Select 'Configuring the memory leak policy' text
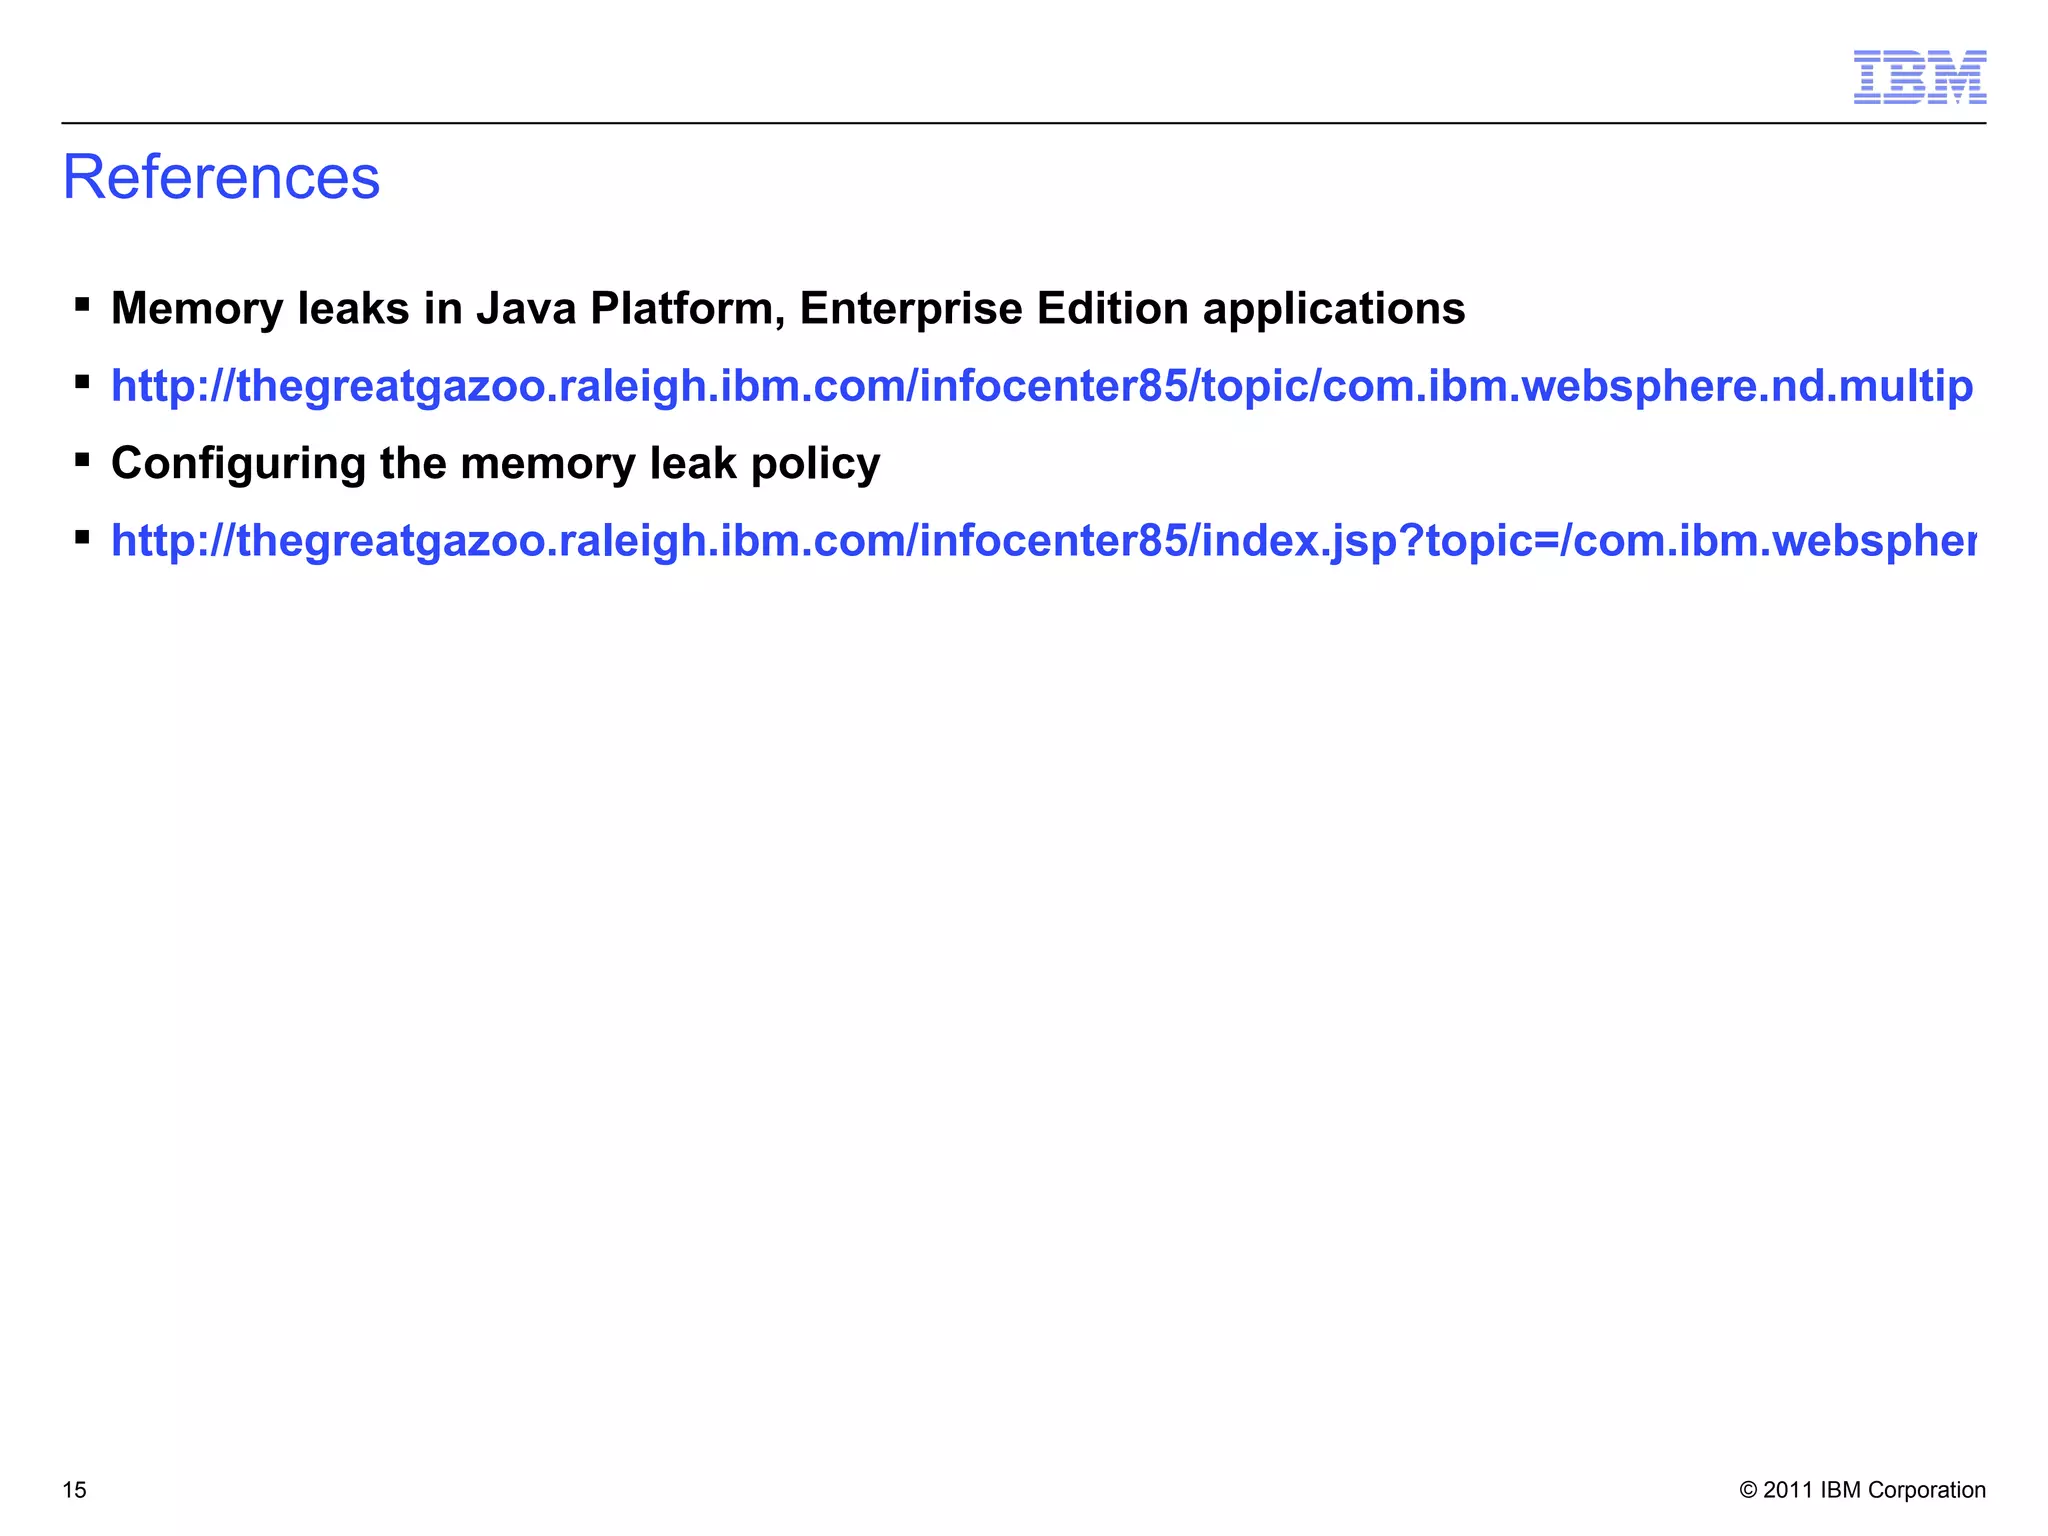 [x=495, y=463]
